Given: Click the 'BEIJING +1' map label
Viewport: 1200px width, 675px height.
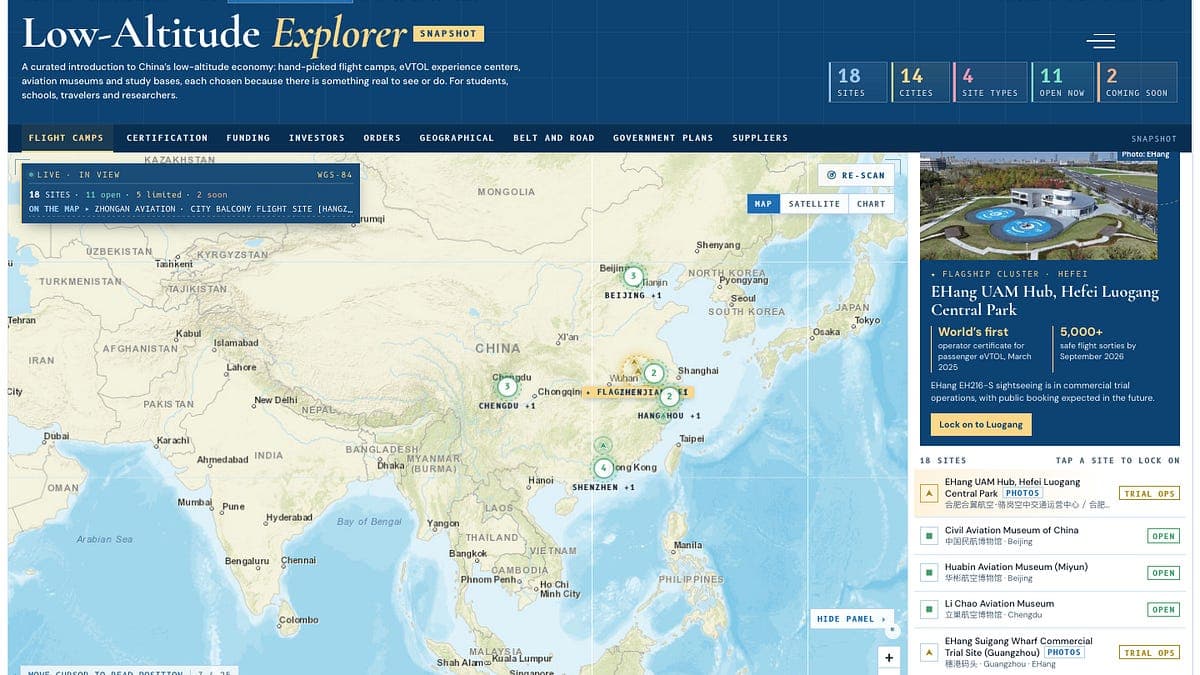Looking at the screenshot, I should [633, 295].
